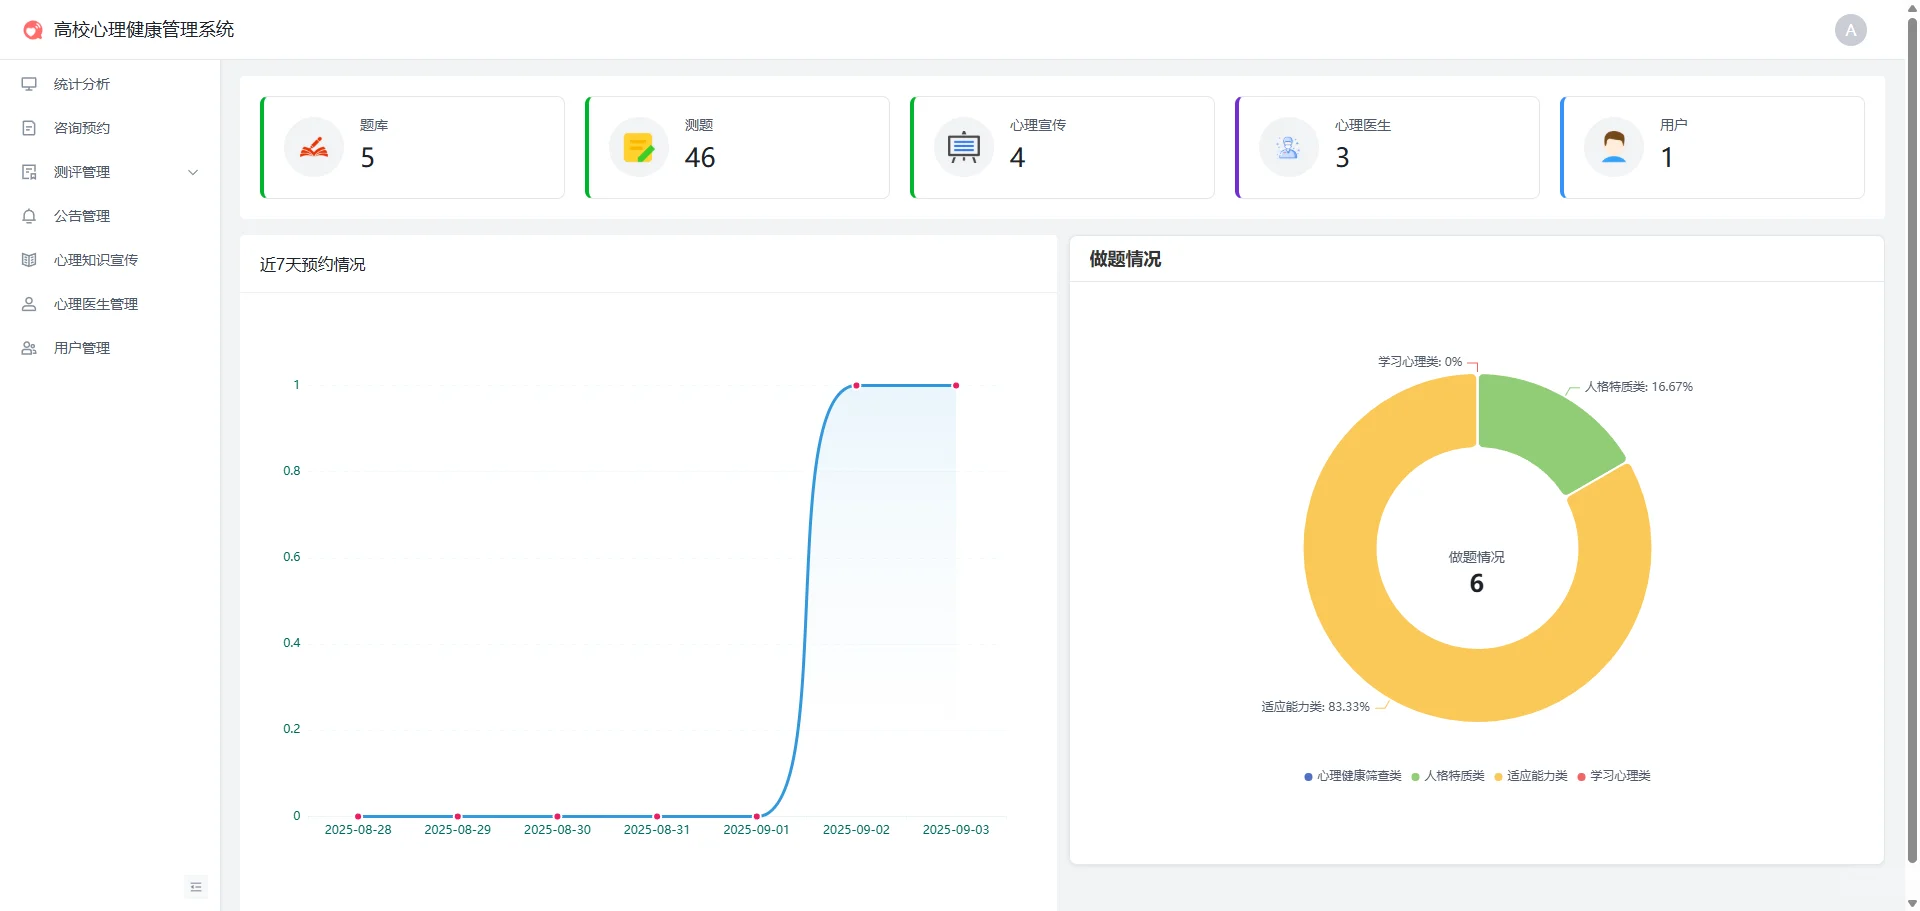Click the pen icon on the 题库 card
Viewport: 1920px width, 911px height.
(313, 146)
